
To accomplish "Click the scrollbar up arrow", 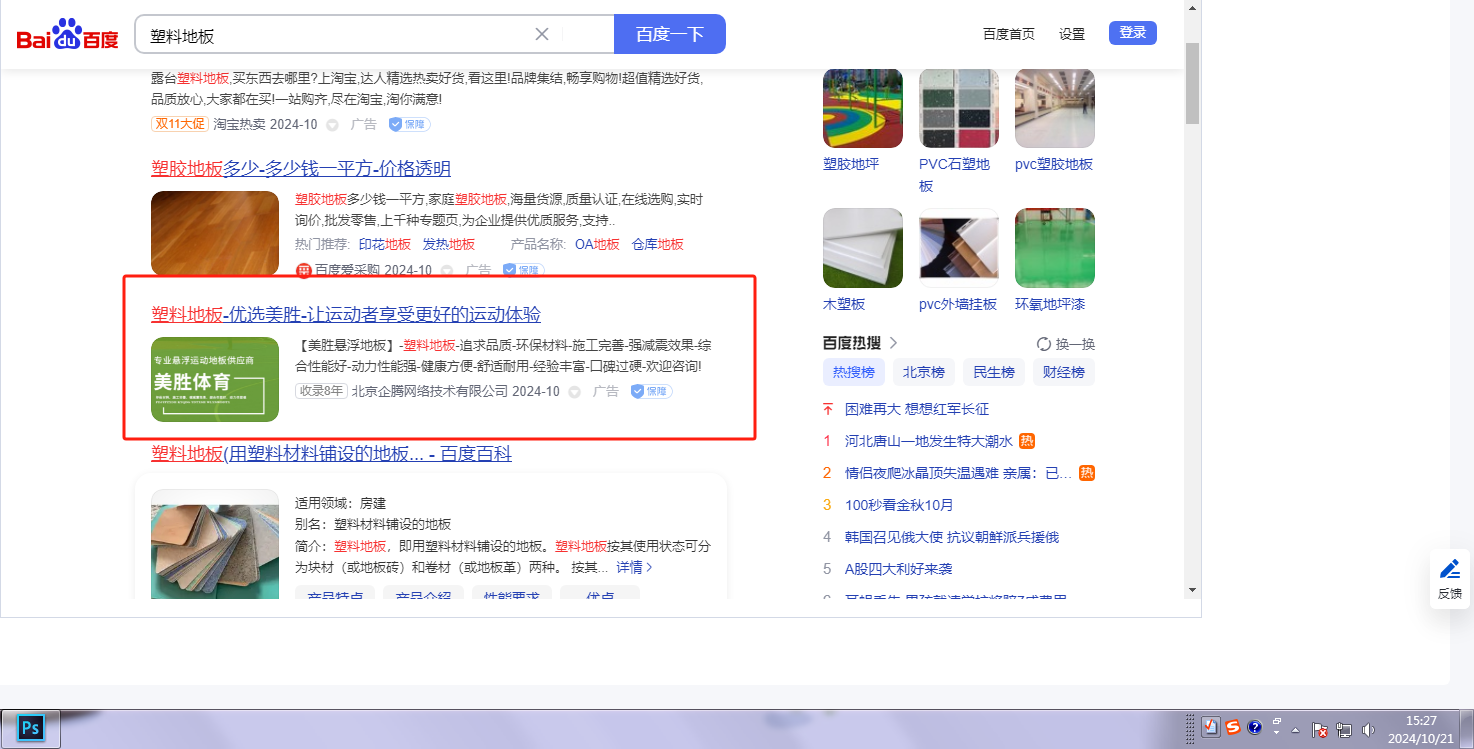I will (1192, 8).
